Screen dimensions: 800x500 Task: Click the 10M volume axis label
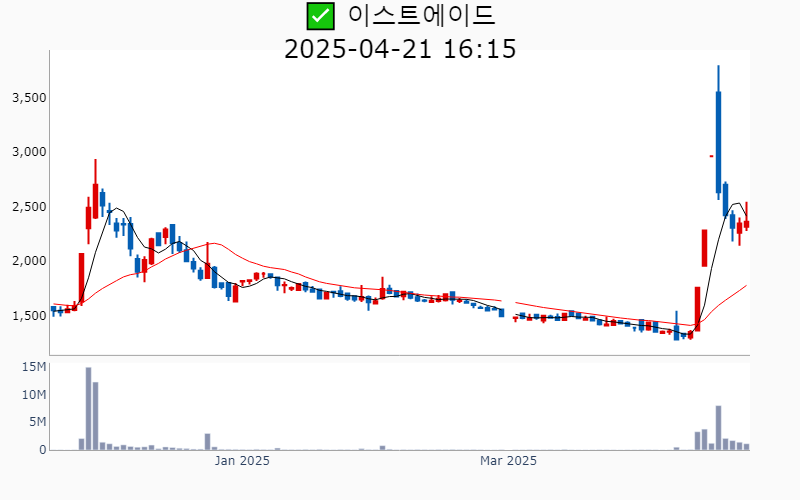click(x=34, y=394)
